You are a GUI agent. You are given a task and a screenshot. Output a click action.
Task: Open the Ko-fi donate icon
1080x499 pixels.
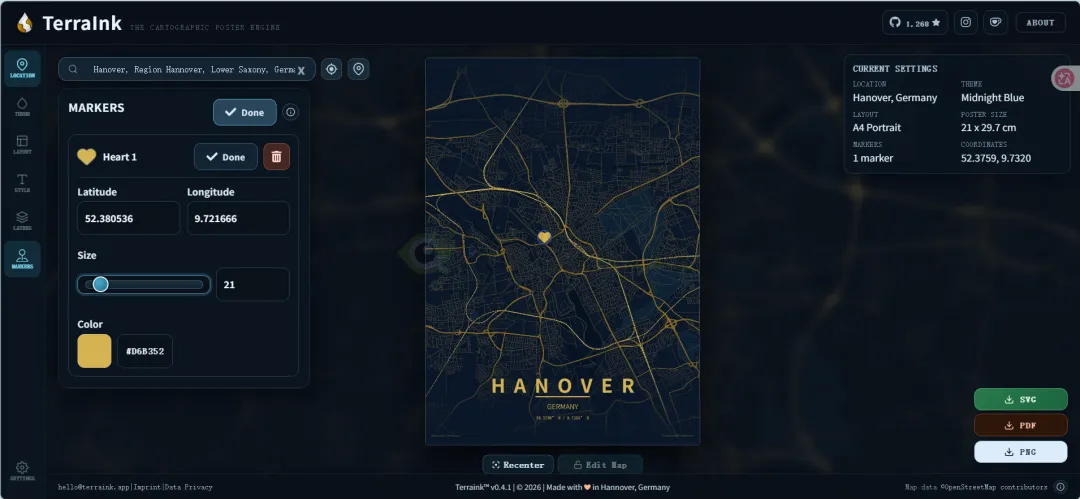(995, 23)
